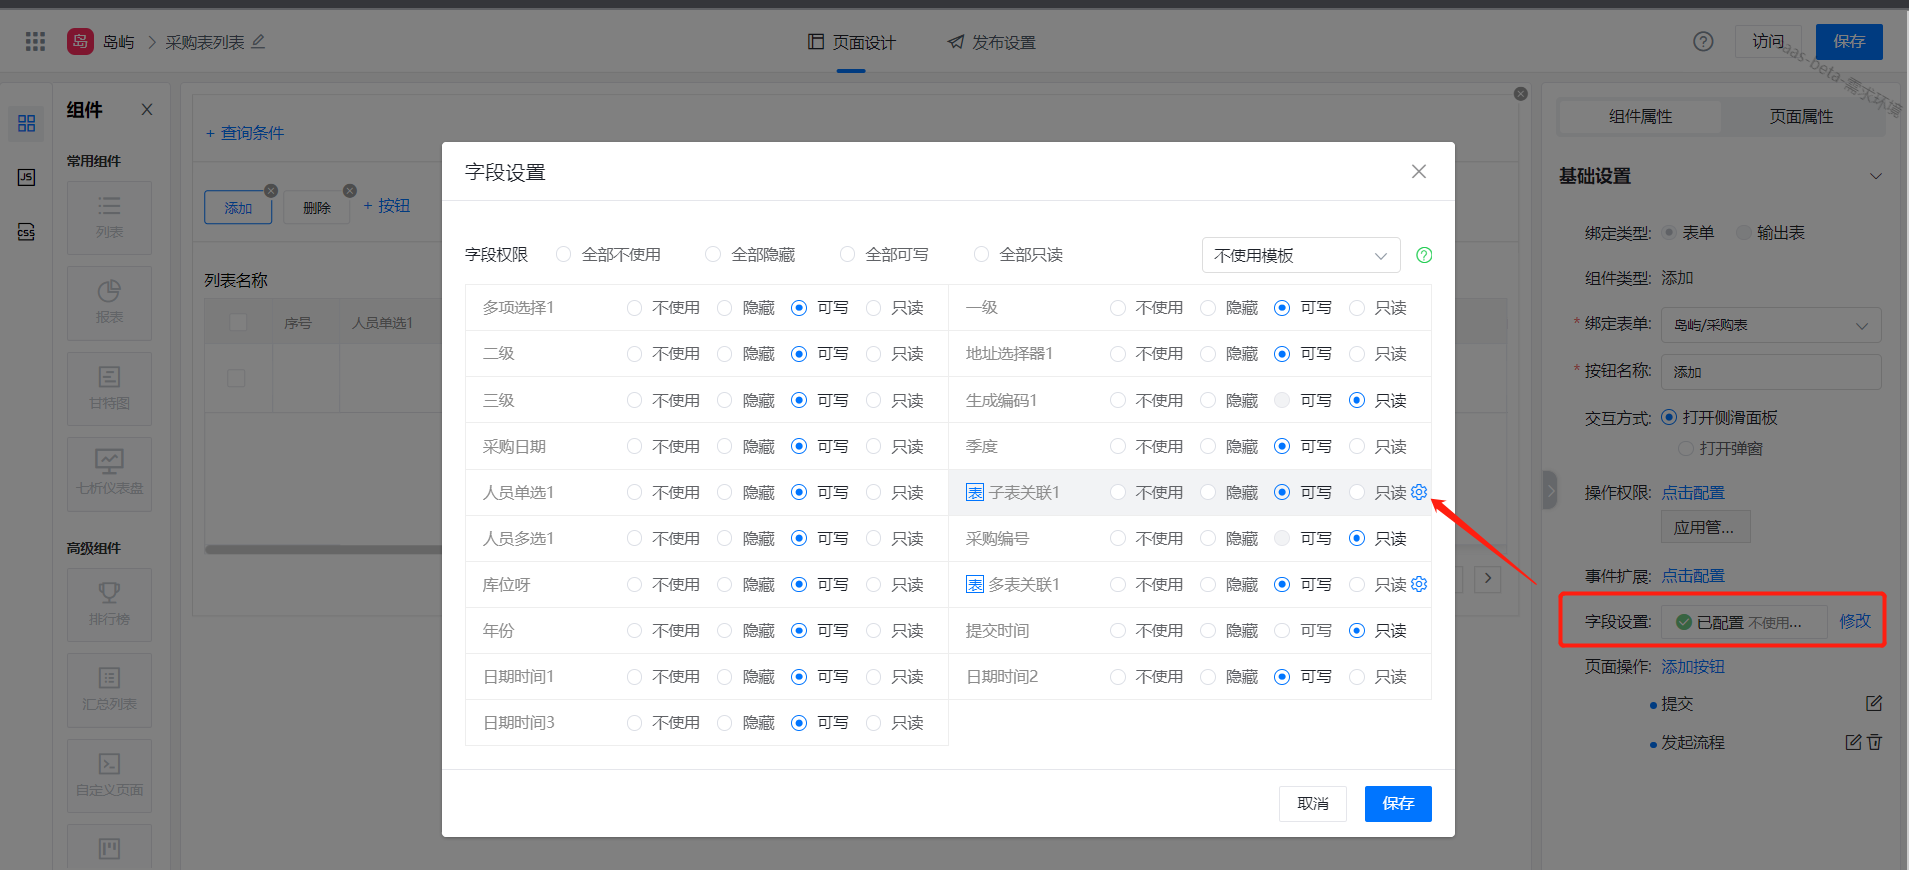The height and width of the screenshot is (870, 1909).
Task: Pick the 自定义页面 component tile
Action: pyautogui.click(x=109, y=776)
